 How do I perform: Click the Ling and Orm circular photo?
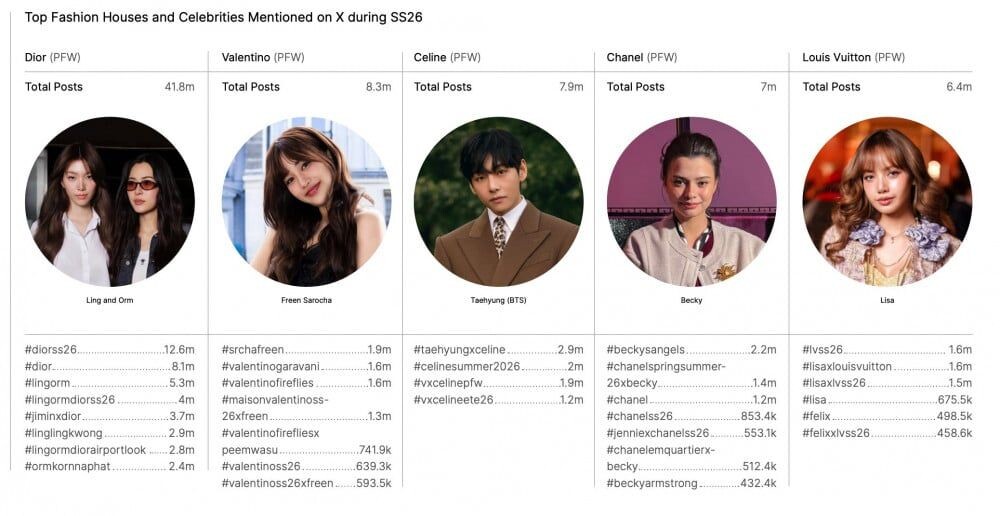[110, 202]
